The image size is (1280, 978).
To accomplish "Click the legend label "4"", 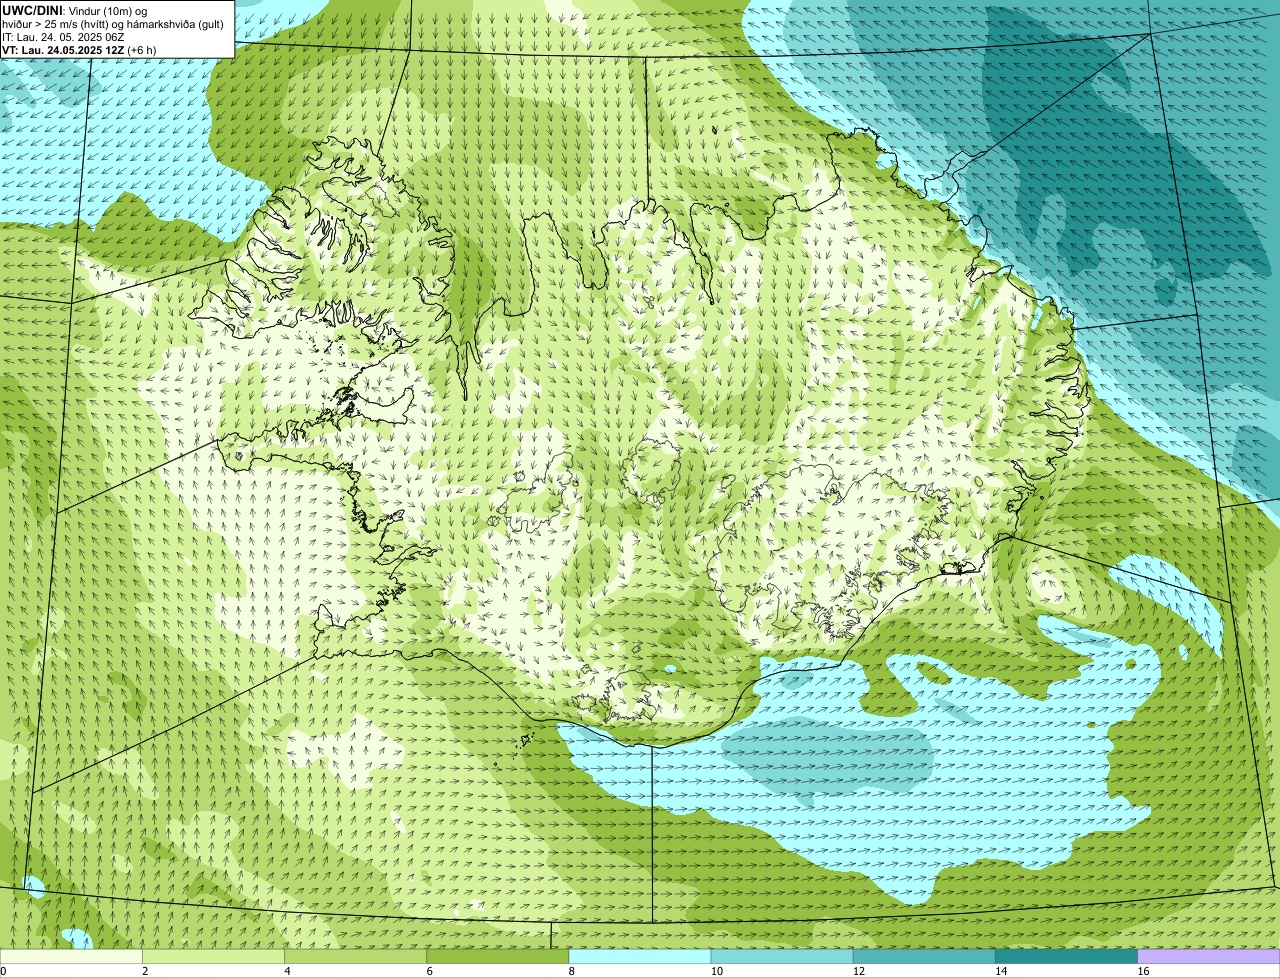I will [x=287, y=971].
